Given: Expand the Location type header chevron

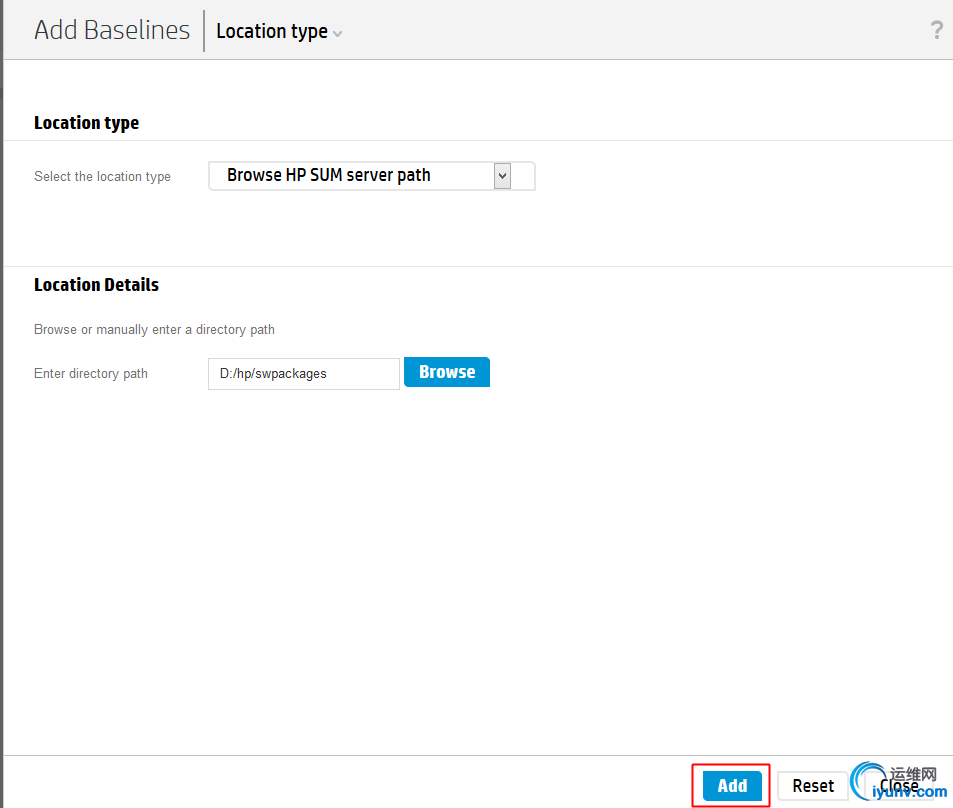Looking at the screenshot, I should click(338, 33).
